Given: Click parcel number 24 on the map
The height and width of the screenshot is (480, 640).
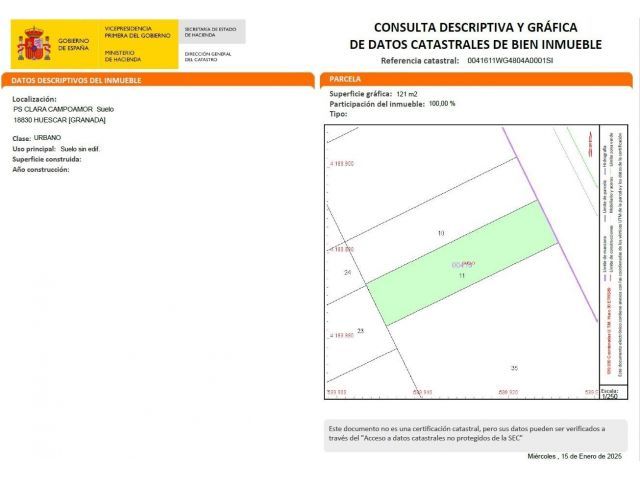Looking at the screenshot, I should click(347, 272).
